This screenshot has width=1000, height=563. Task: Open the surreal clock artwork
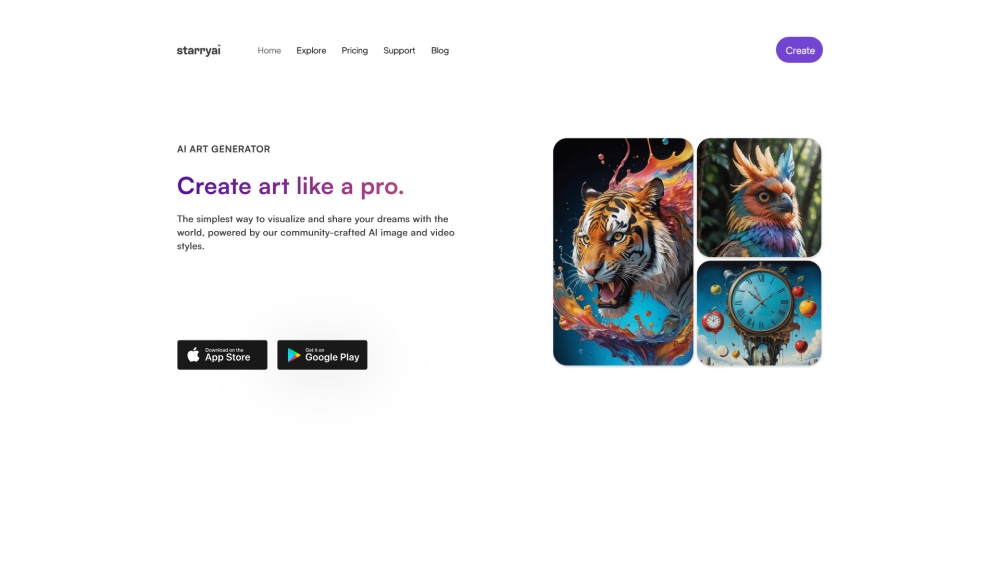point(759,313)
